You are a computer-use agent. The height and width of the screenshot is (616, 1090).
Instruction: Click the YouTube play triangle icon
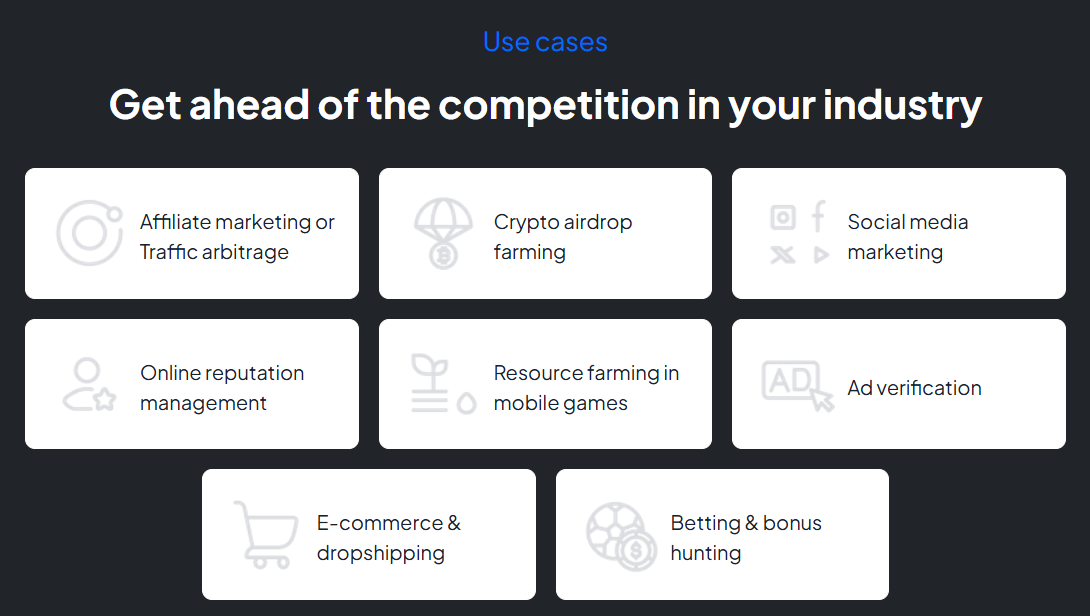[x=821, y=255]
